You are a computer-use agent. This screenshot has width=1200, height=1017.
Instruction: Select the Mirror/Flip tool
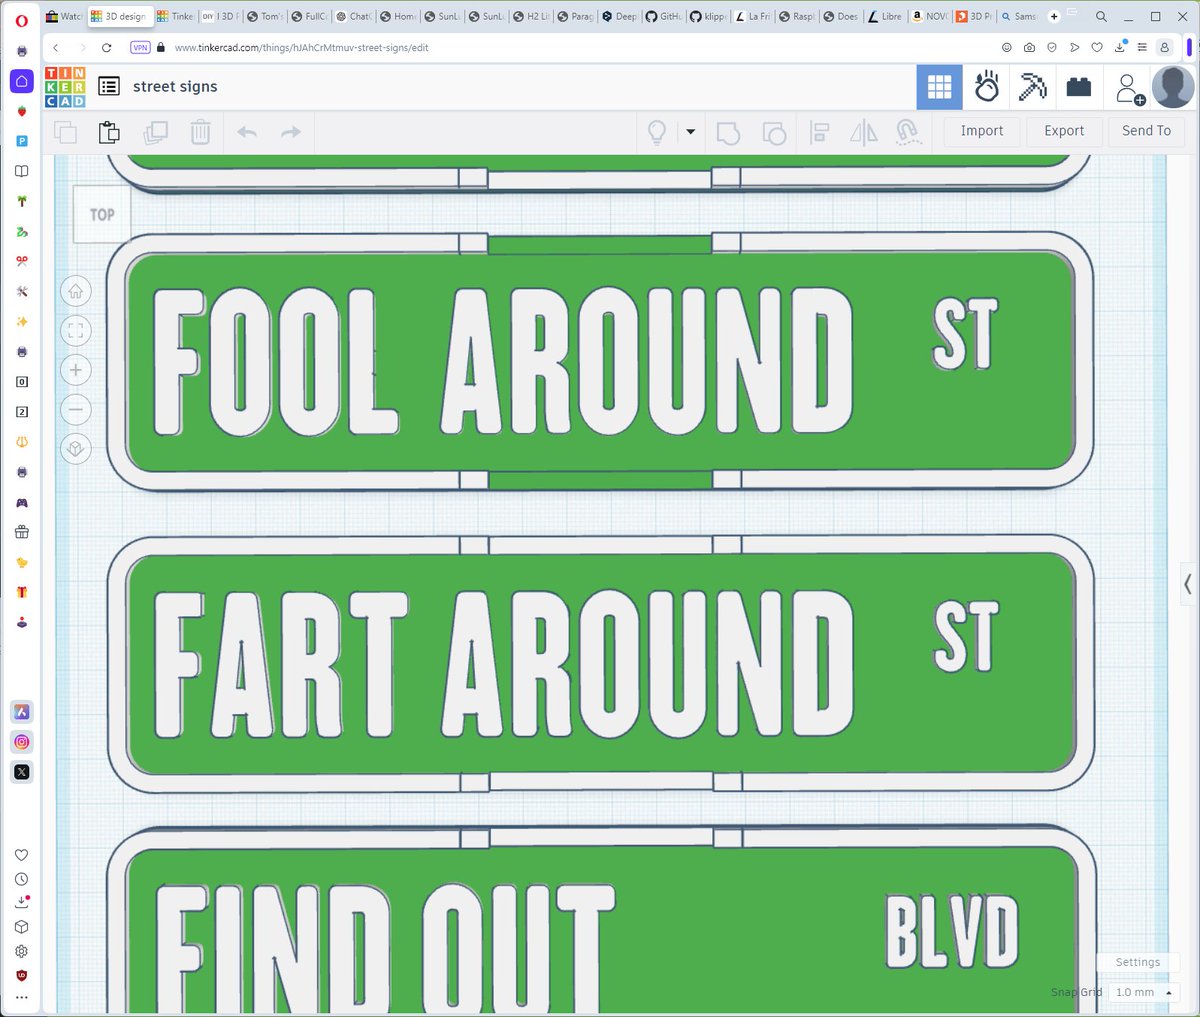pos(862,132)
